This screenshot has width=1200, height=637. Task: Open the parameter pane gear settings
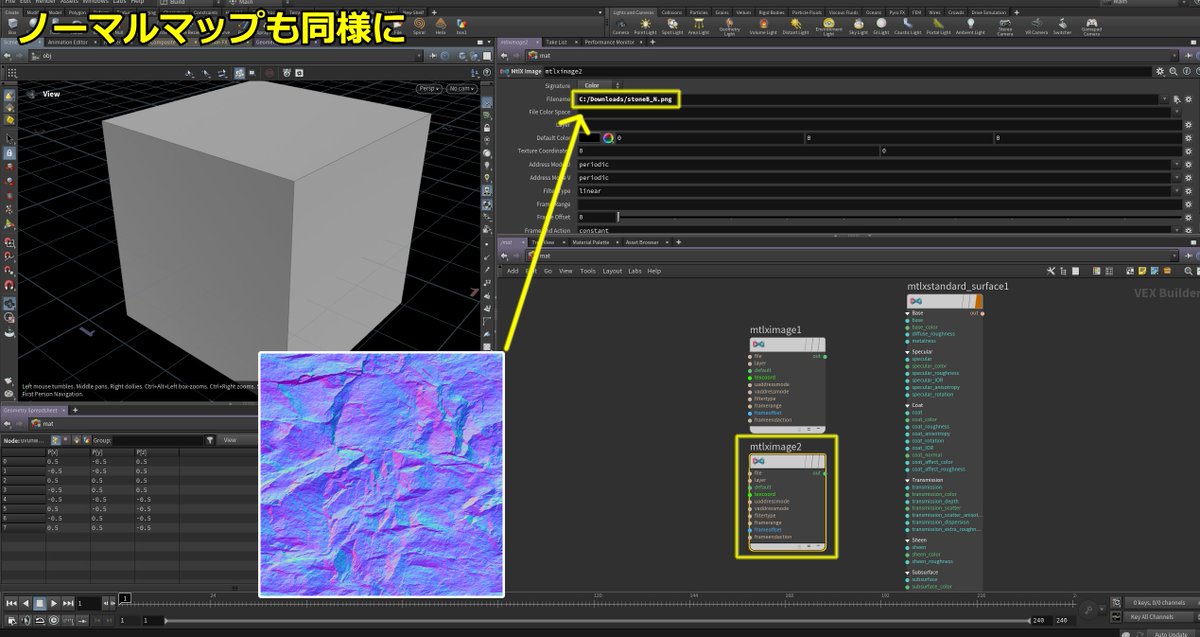pyautogui.click(x=1161, y=72)
